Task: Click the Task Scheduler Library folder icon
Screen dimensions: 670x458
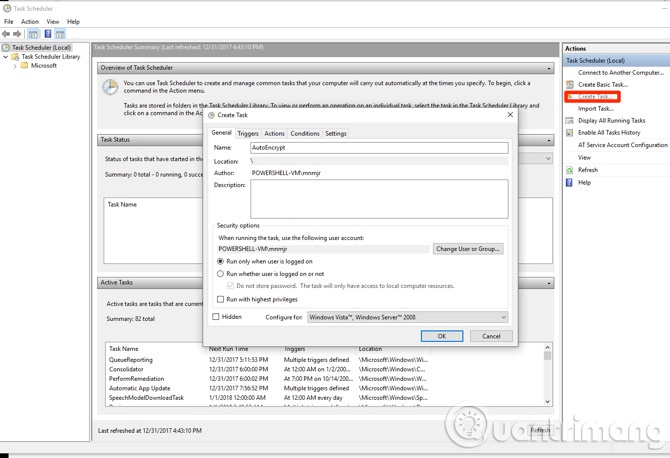Action: 15,57
